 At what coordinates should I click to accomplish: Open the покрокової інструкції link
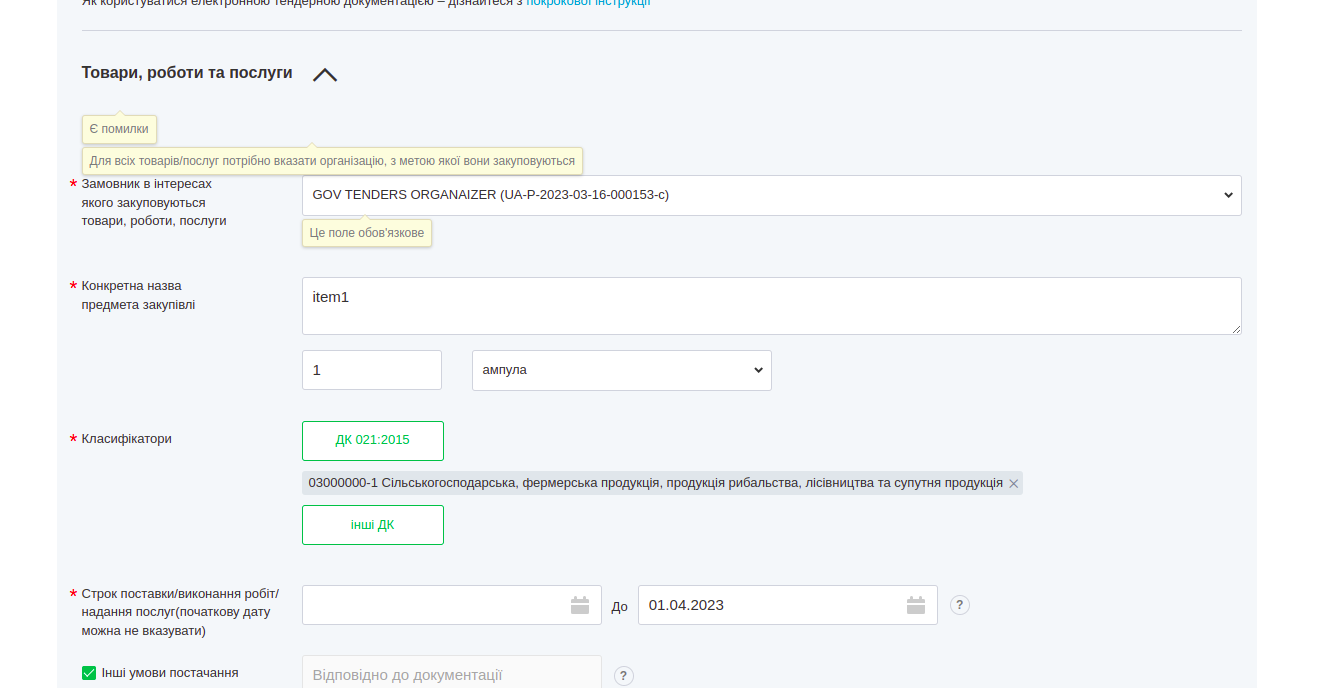pos(588,3)
